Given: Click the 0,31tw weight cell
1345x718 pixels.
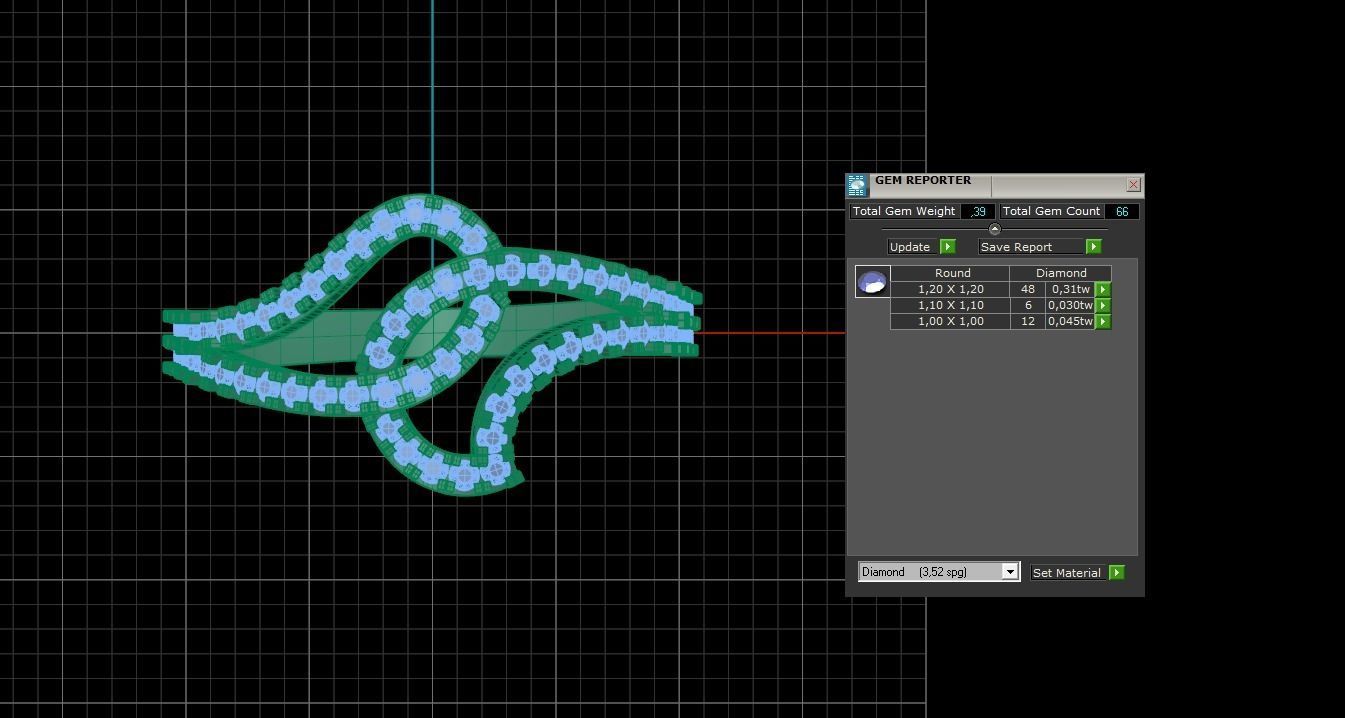Looking at the screenshot, I should (x=1070, y=289).
